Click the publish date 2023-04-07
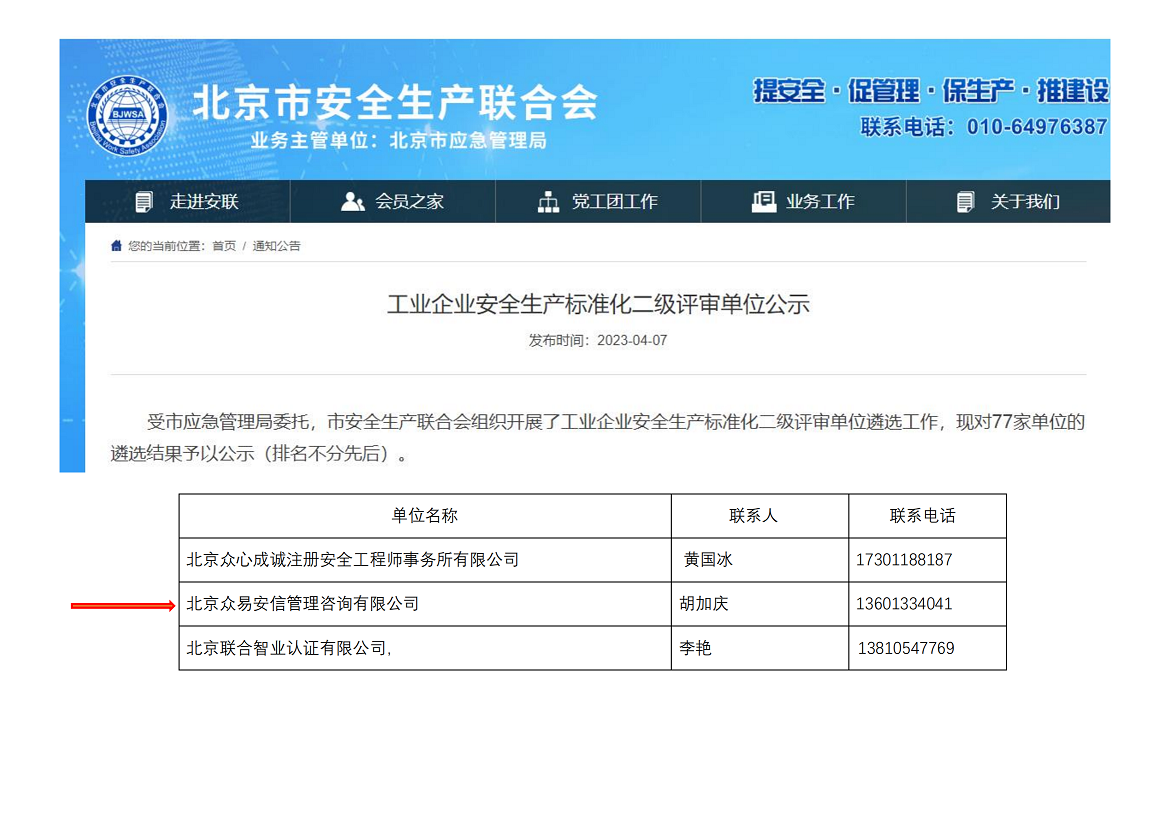The image size is (1170, 827). [x=632, y=340]
